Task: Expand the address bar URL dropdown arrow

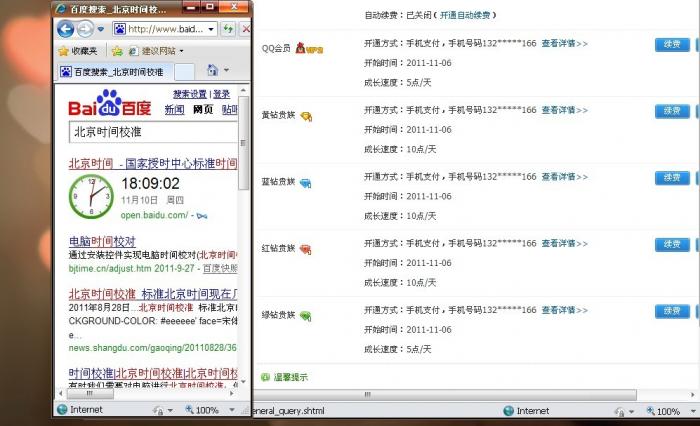Action: coord(211,29)
